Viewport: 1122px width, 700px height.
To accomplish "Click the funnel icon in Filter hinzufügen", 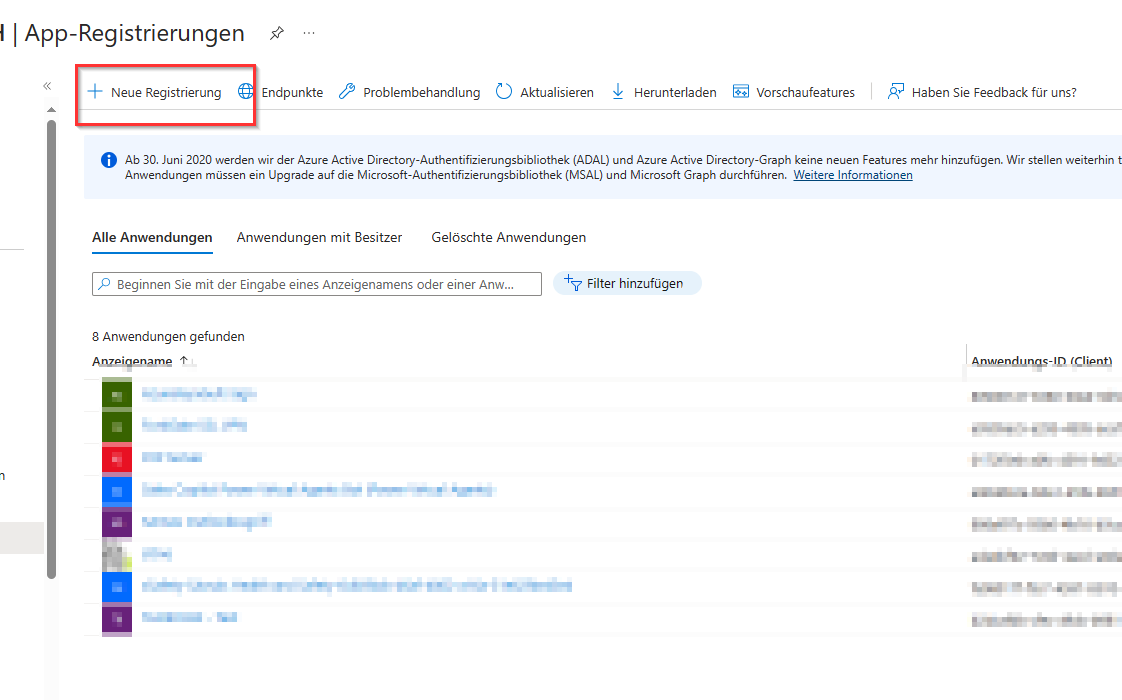I will pyautogui.click(x=572, y=283).
